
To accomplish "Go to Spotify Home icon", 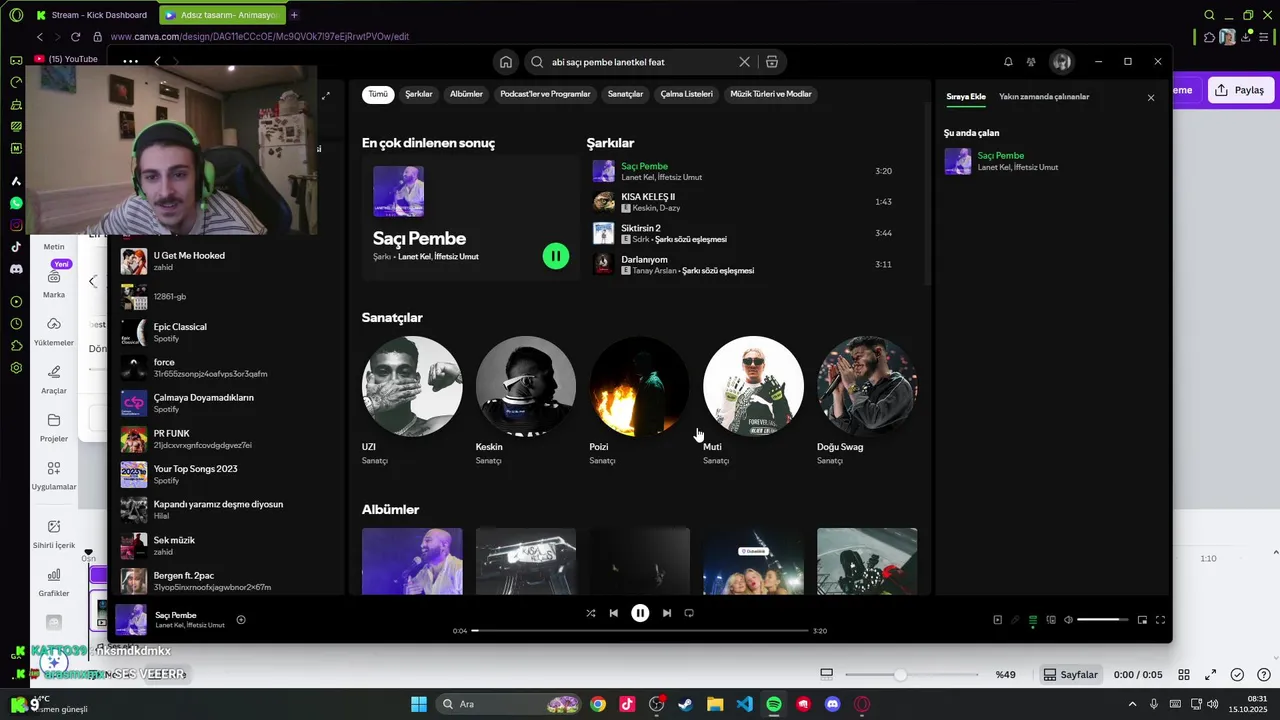I will pos(506,62).
